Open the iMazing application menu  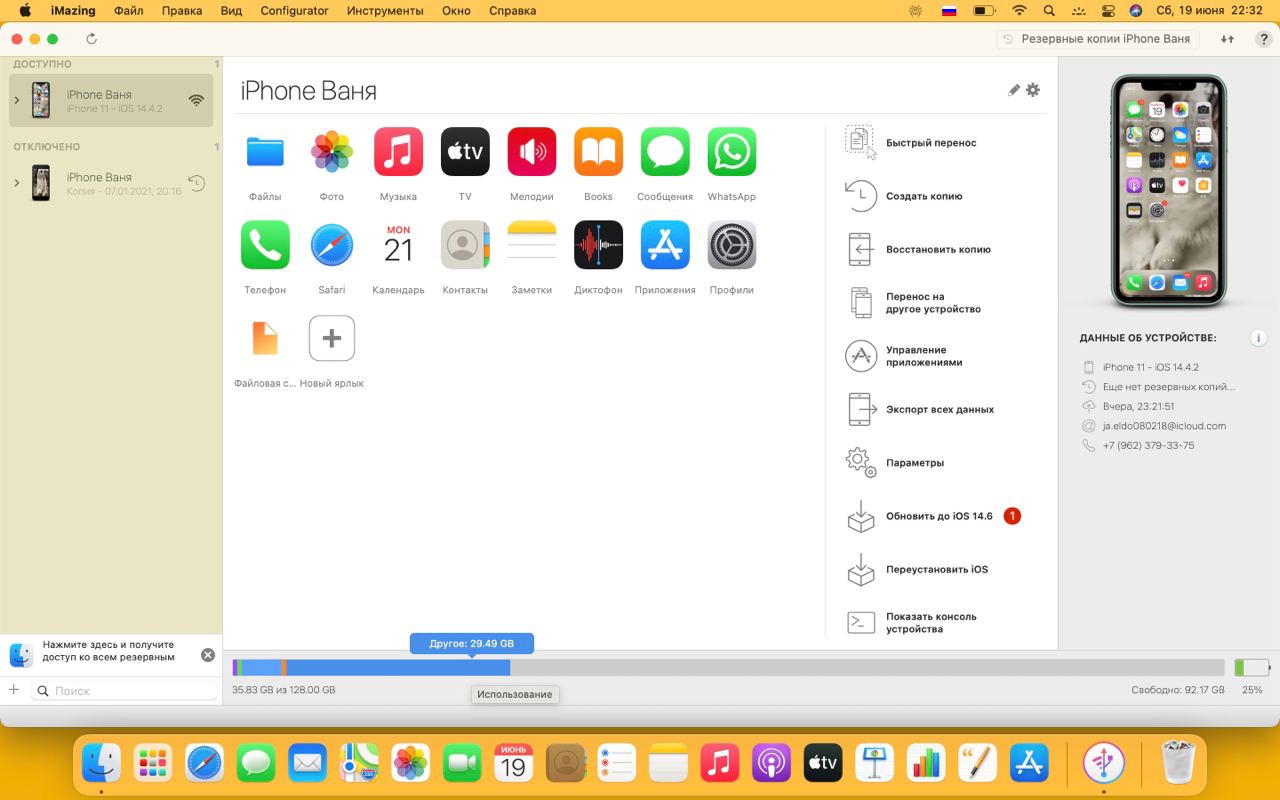coord(73,10)
